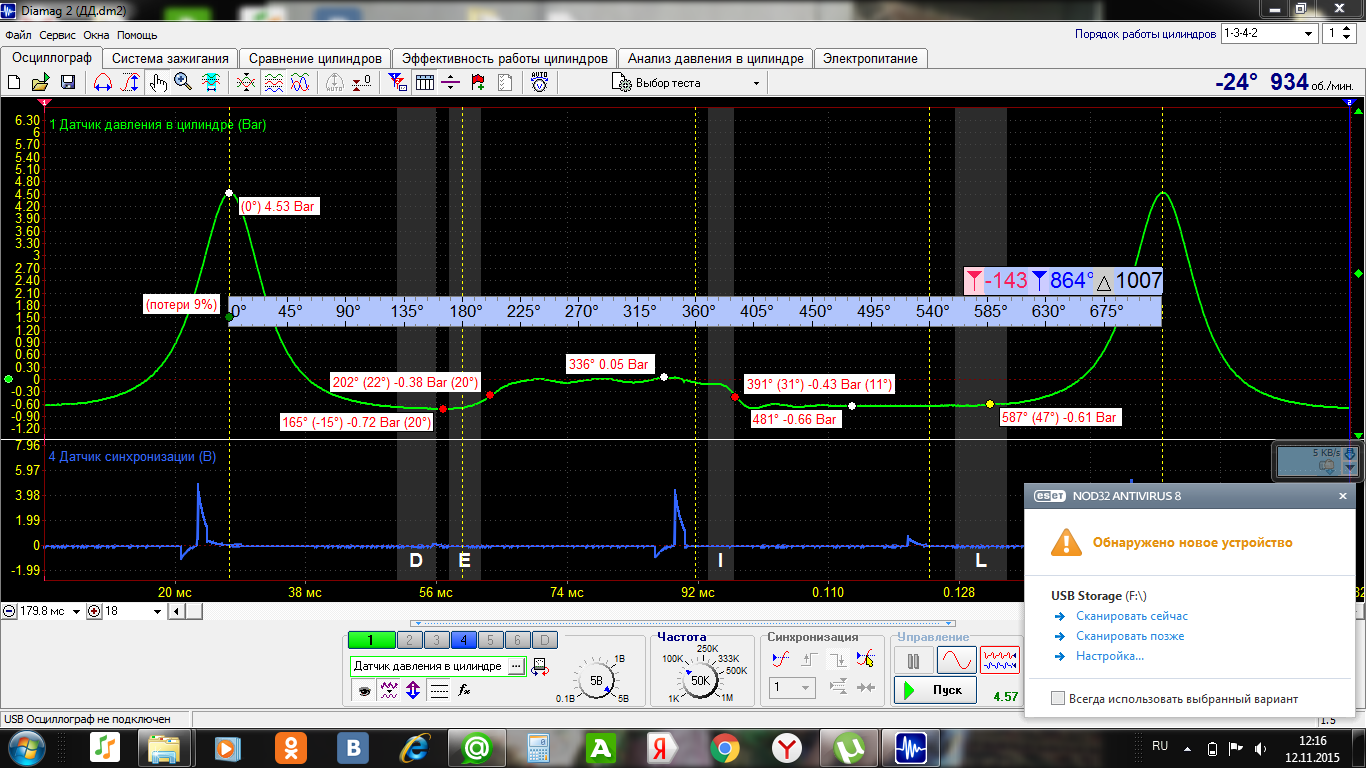
Task: Select channel 4 blue button
Action: tap(463, 640)
